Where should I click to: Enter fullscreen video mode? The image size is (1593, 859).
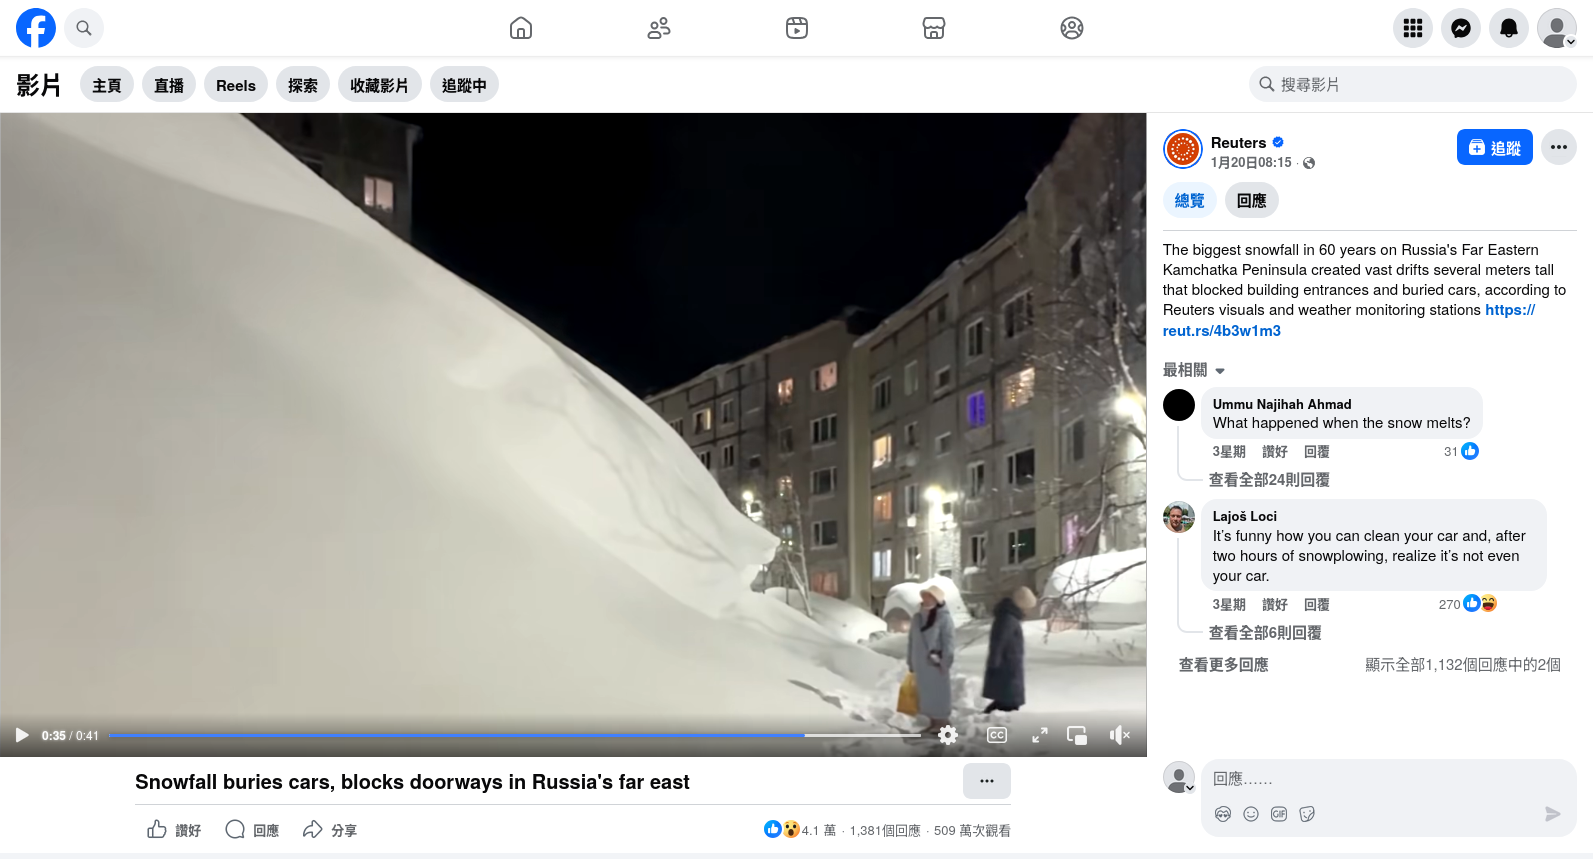1039,735
